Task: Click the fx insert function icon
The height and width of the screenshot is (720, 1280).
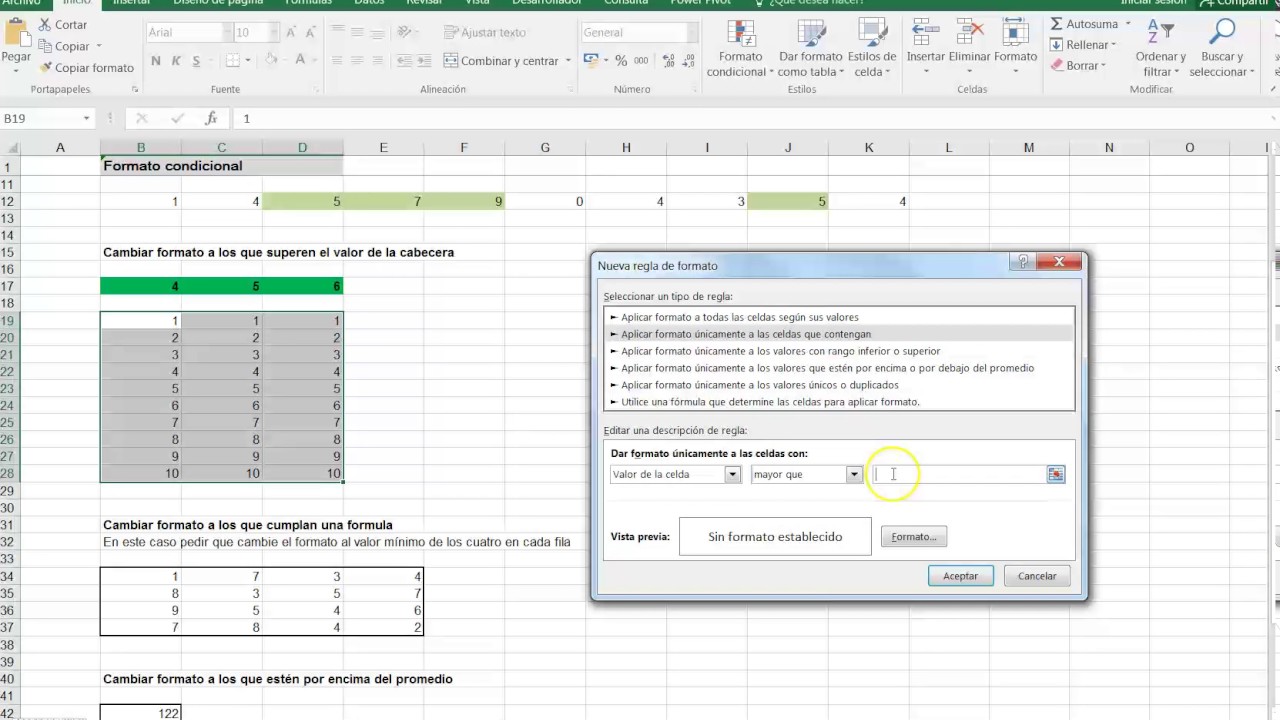Action: 211,118
